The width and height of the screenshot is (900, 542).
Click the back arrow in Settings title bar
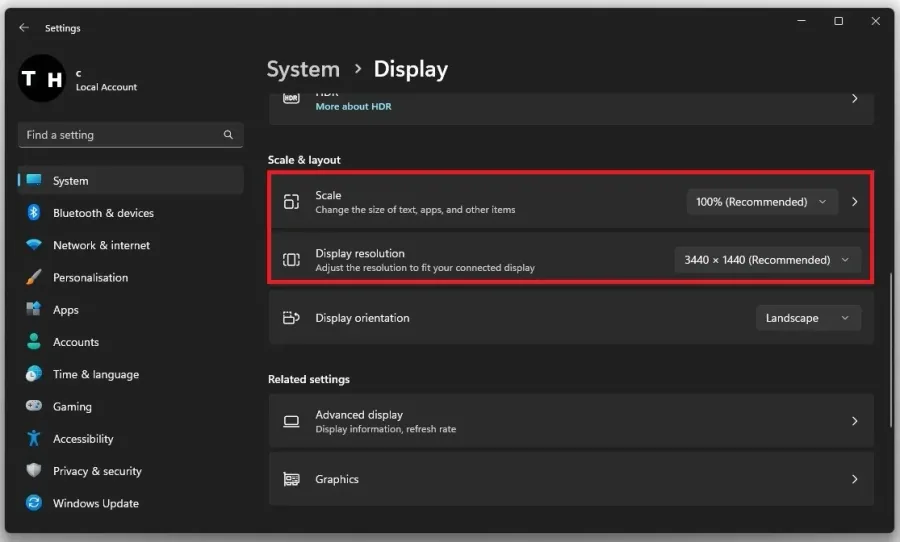pyautogui.click(x=24, y=28)
